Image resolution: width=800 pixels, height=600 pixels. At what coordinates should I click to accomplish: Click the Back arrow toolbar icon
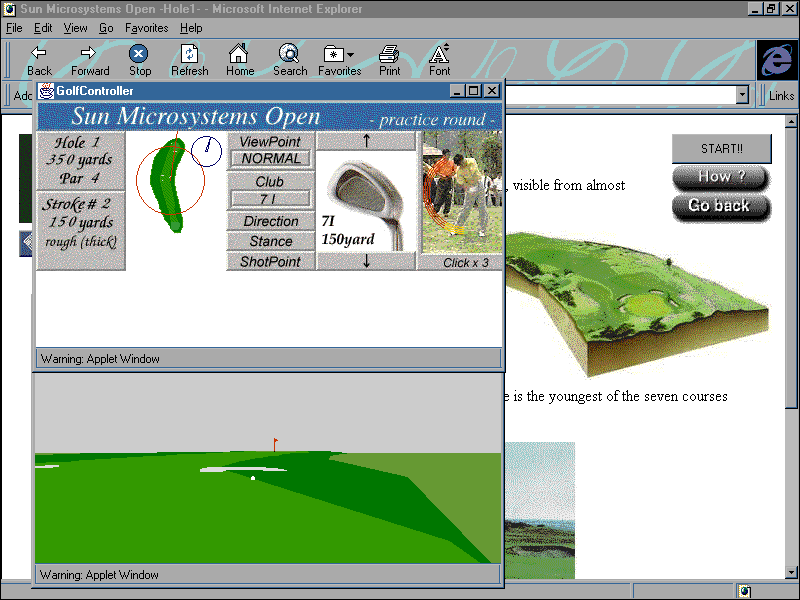[39, 53]
